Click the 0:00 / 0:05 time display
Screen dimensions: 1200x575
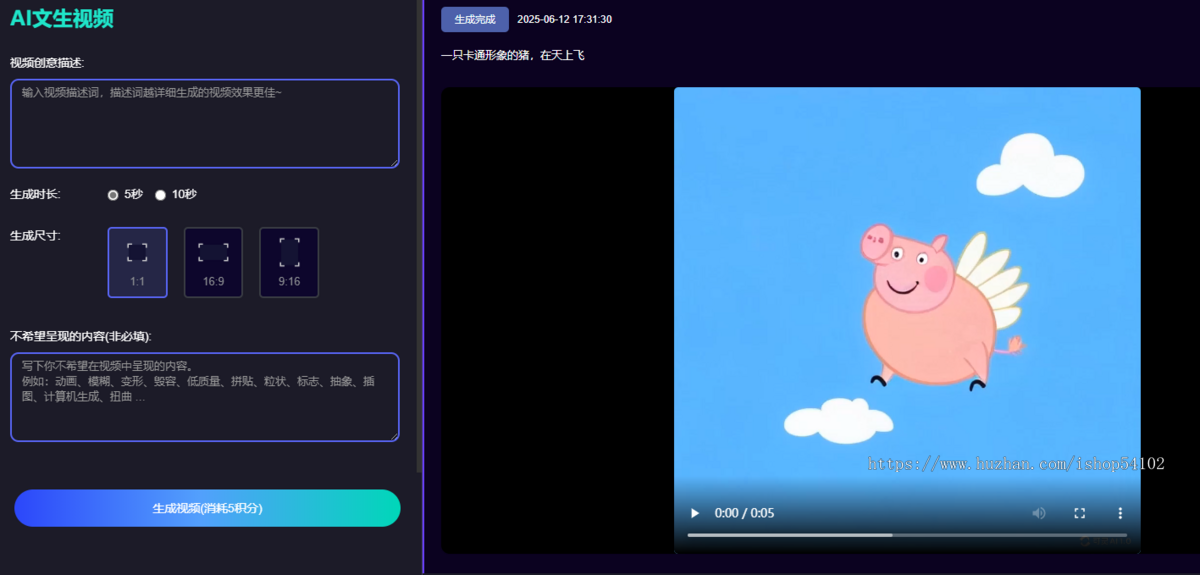744,513
